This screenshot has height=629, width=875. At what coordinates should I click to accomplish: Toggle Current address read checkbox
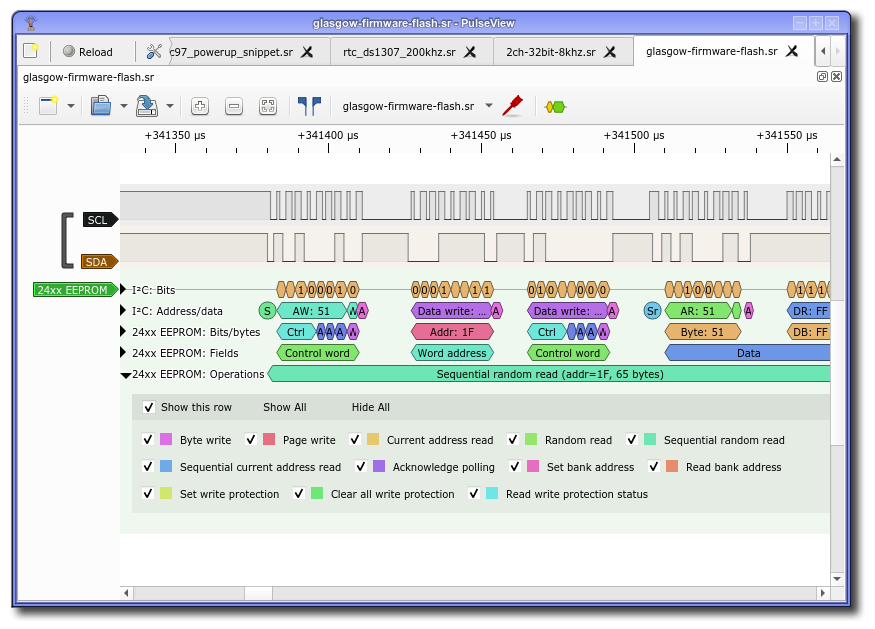pyautogui.click(x=355, y=440)
